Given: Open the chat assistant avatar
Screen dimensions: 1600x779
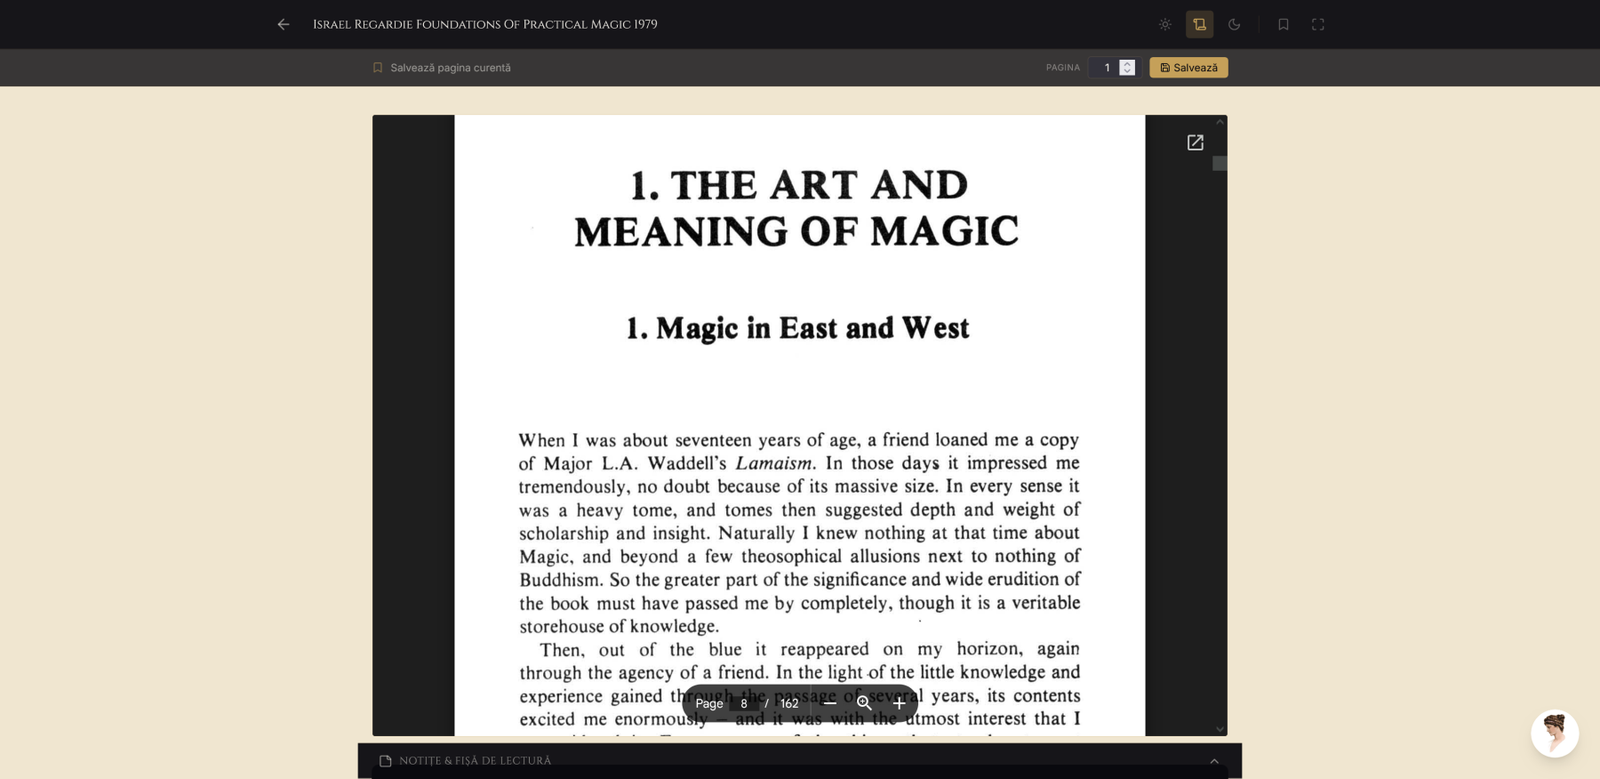Looking at the screenshot, I should coord(1555,734).
